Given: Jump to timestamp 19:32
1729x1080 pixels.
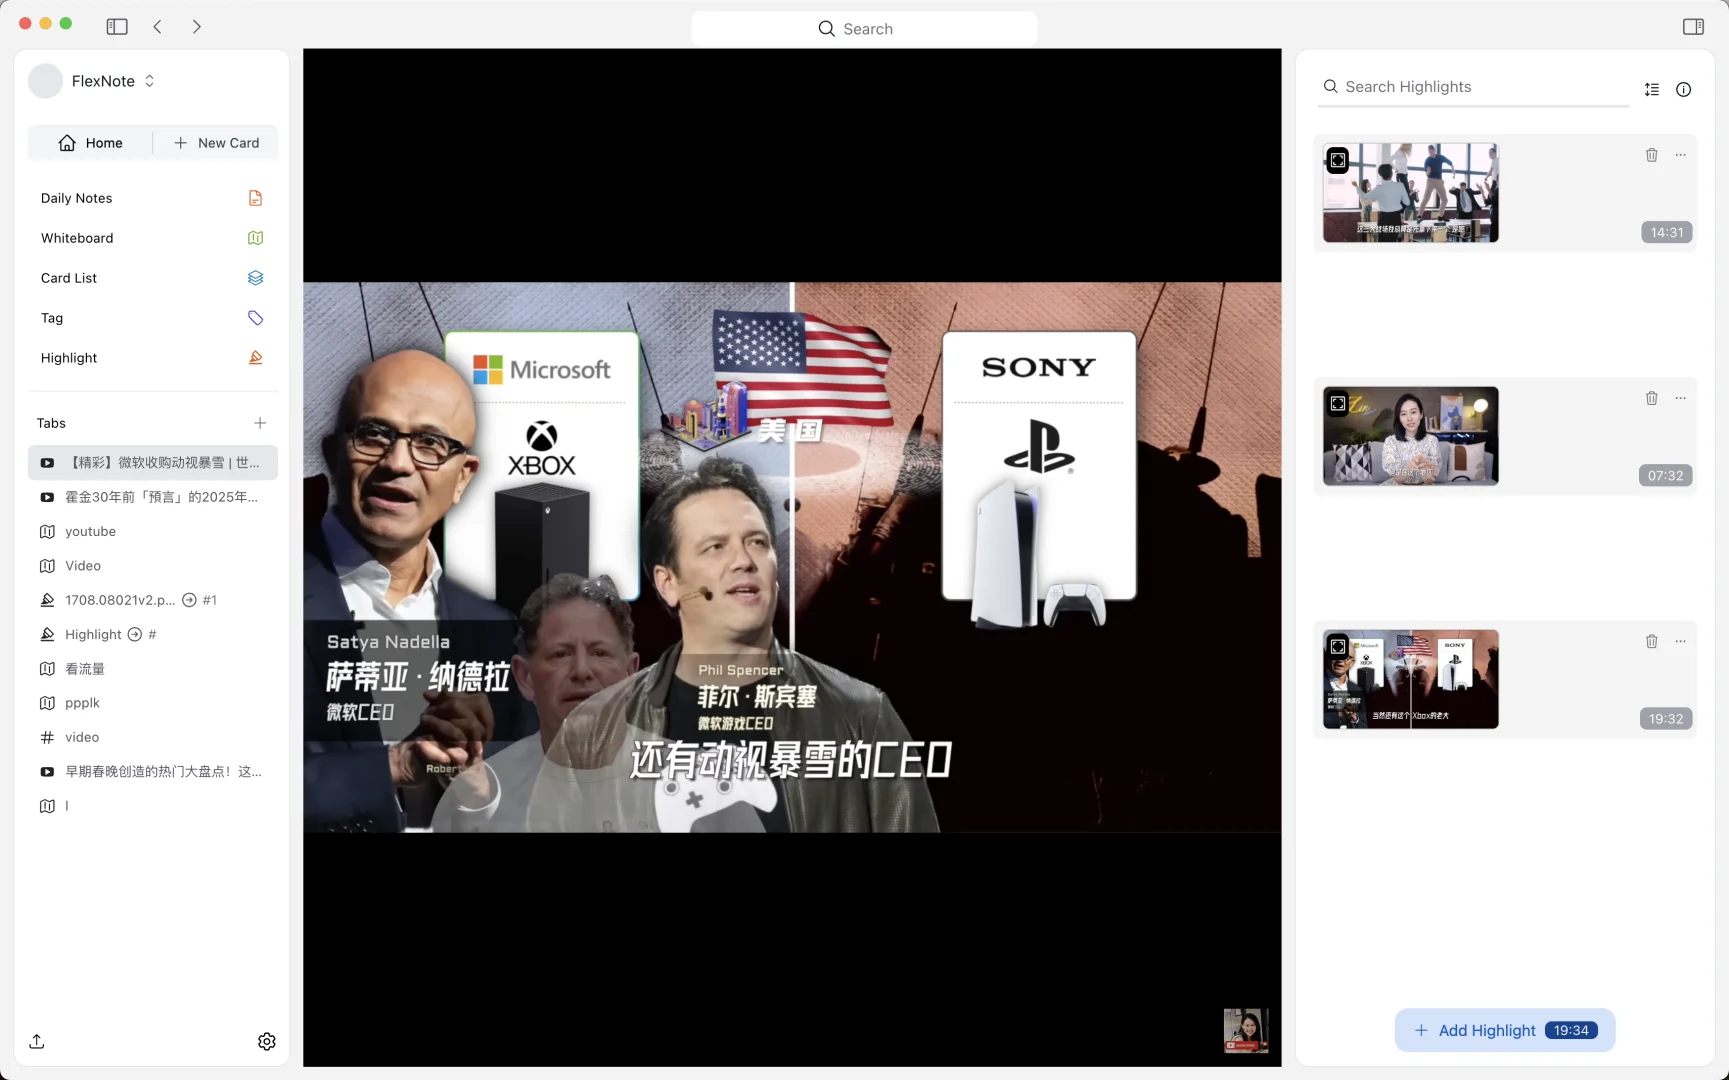Looking at the screenshot, I should tap(1666, 719).
